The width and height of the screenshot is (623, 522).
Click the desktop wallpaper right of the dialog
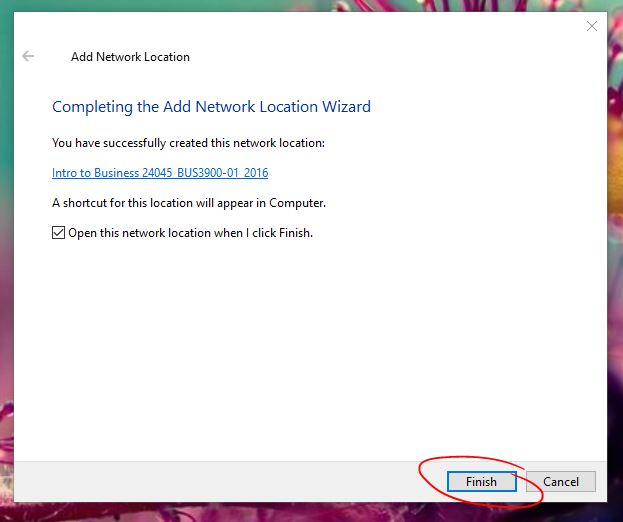(615, 300)
